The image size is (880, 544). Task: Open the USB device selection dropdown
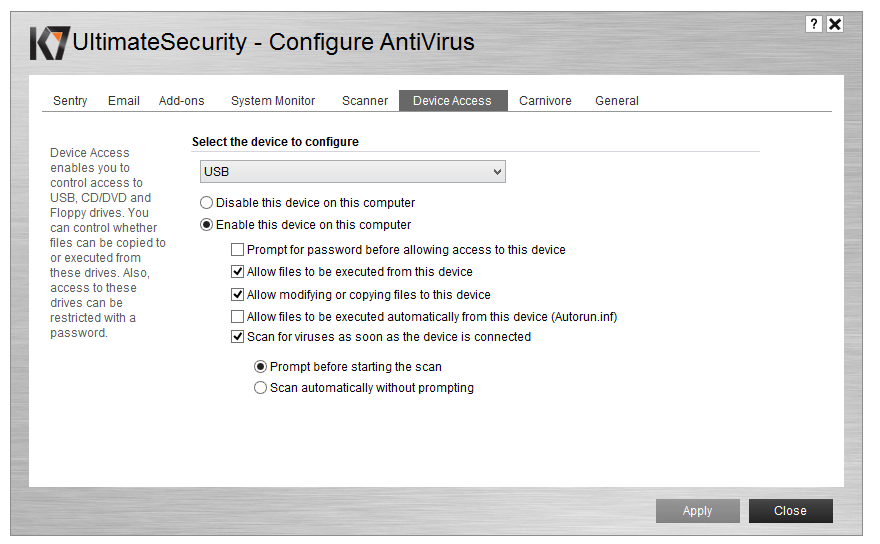tap(353, 172)
